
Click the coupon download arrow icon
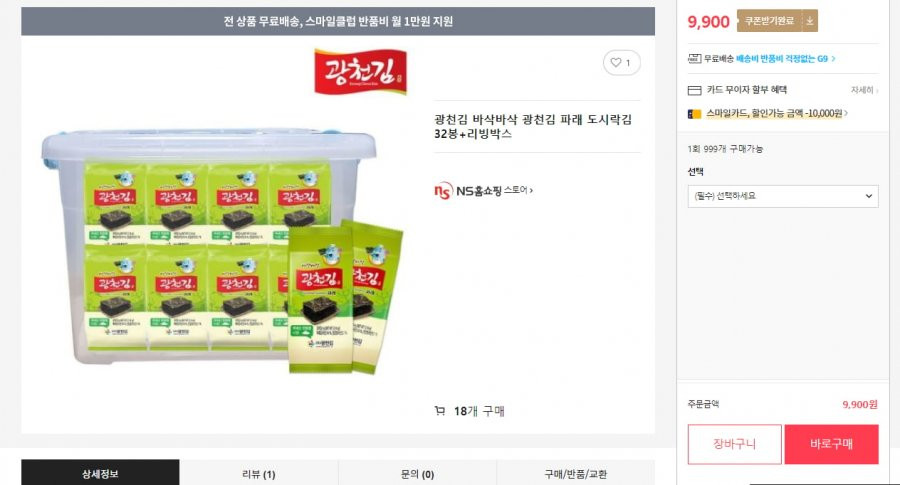point(809,21)
